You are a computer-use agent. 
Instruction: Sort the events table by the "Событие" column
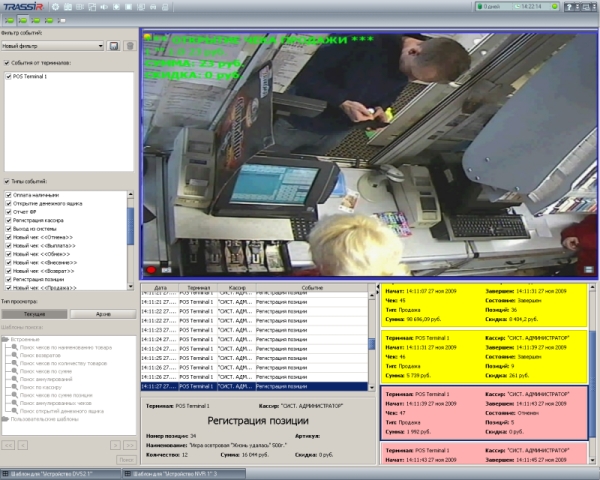coord(311,287)
